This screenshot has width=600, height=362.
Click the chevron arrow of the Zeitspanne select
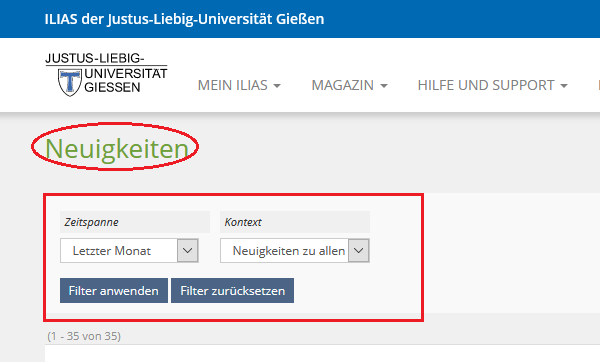(188, 251)
